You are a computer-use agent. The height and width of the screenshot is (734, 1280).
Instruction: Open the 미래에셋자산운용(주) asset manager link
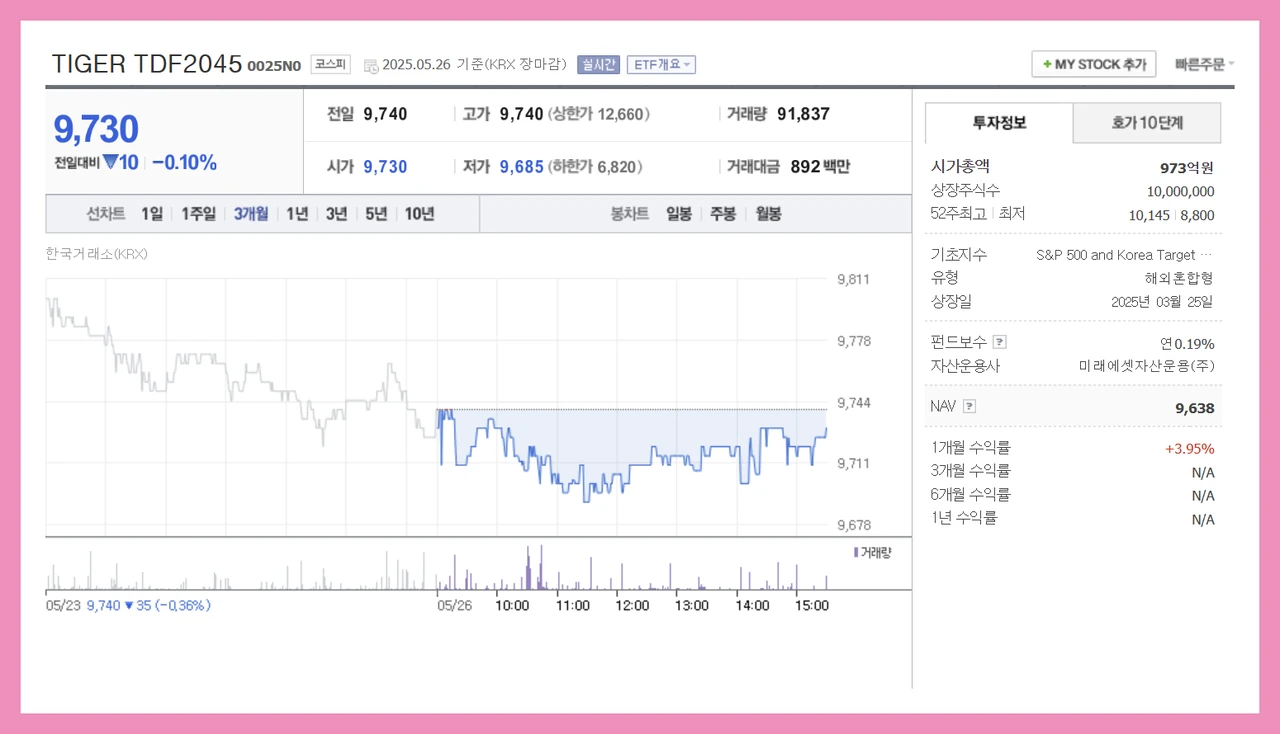point(1147,366)
